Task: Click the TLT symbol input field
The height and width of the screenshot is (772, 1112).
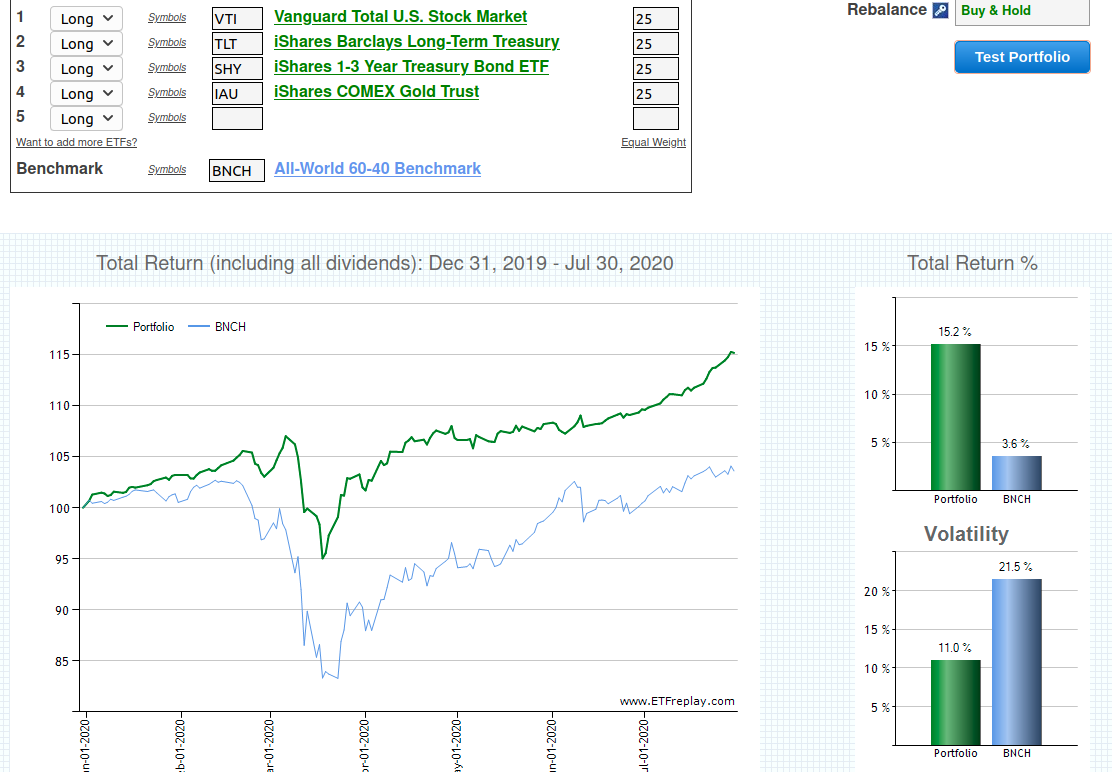Action: coord(237,43)
